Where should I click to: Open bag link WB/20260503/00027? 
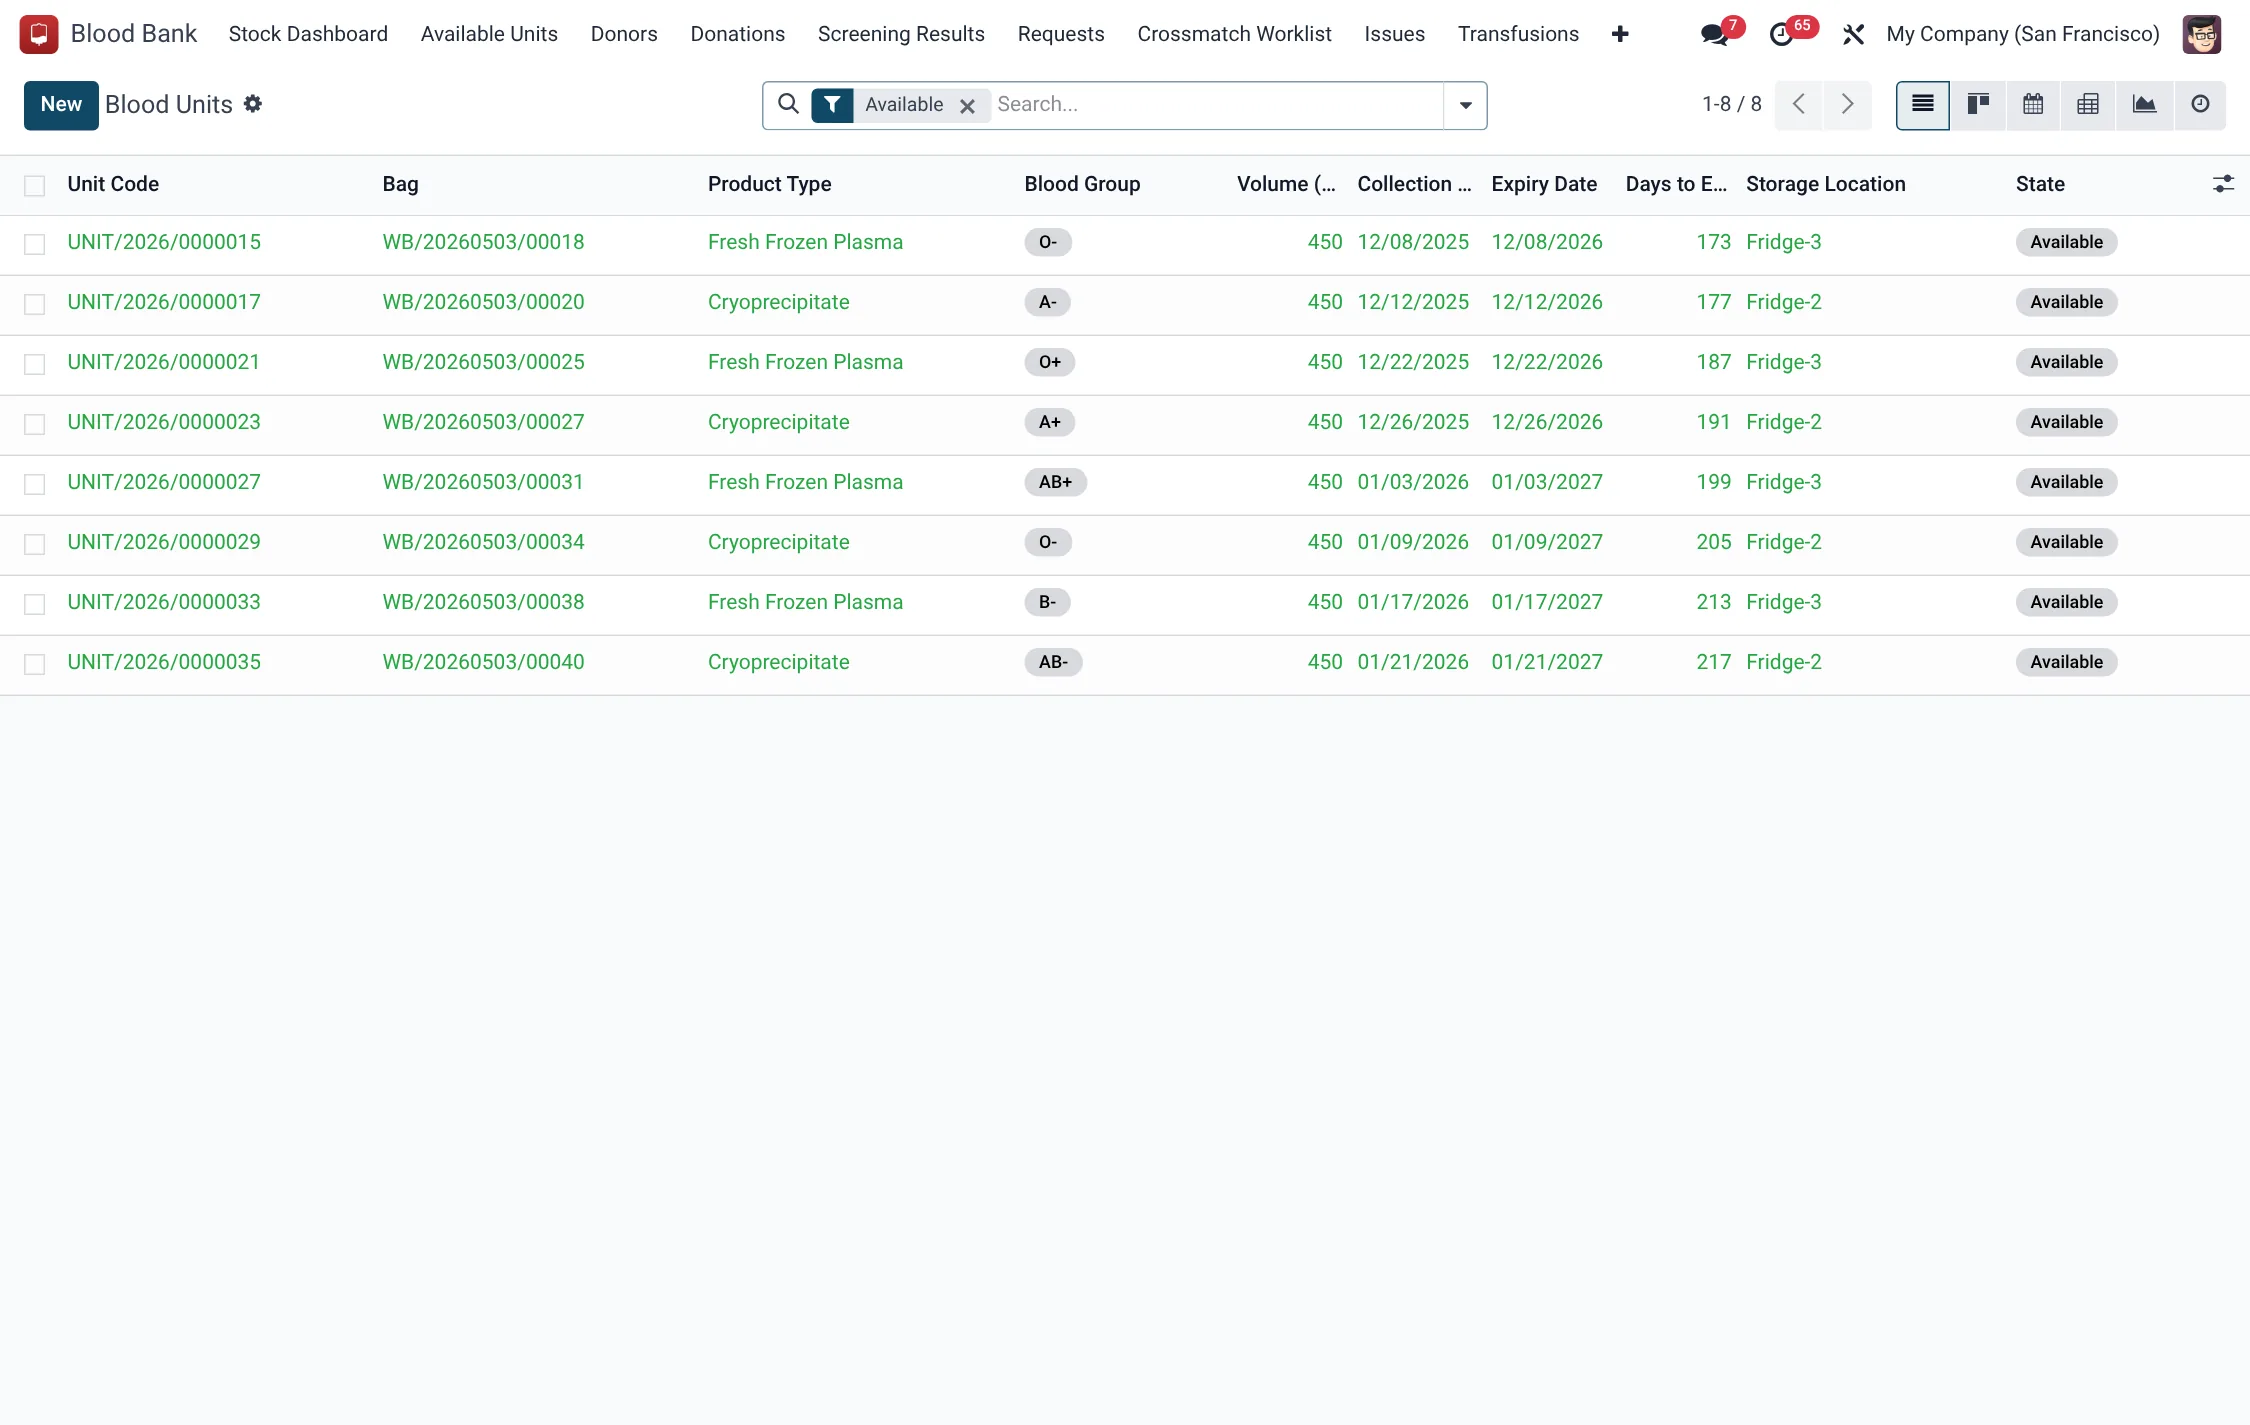[483, 422]
